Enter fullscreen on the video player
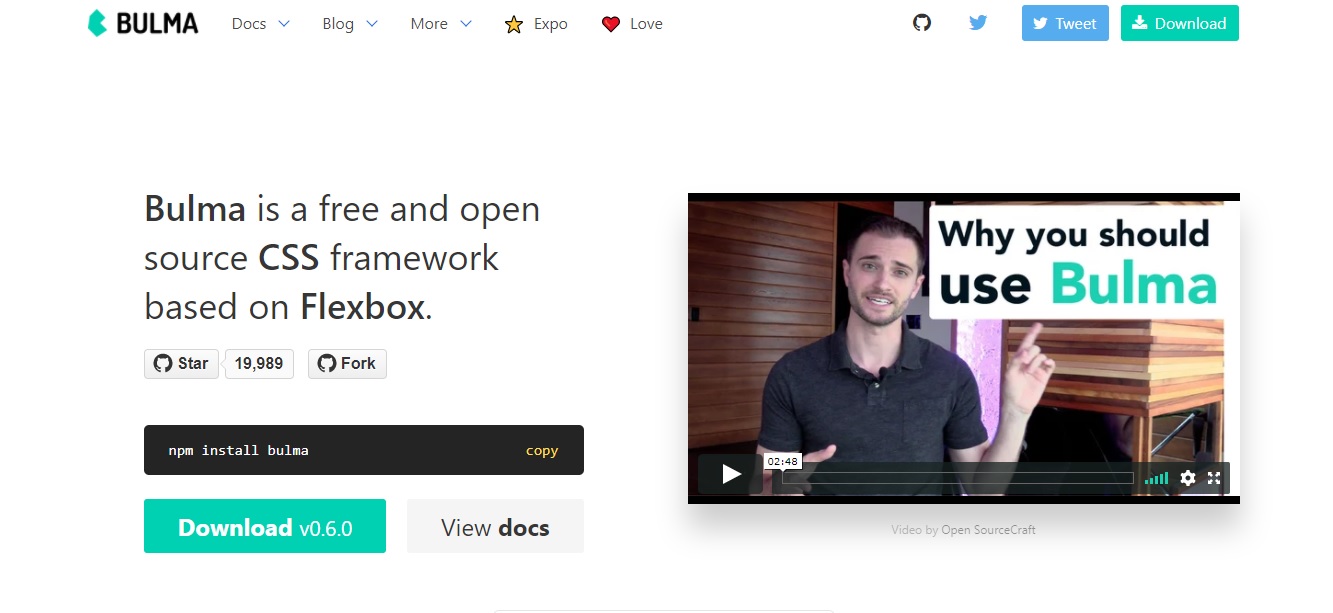Image resolution: width=1333 pixels, height=613 pixels. tap(1214, 478)
